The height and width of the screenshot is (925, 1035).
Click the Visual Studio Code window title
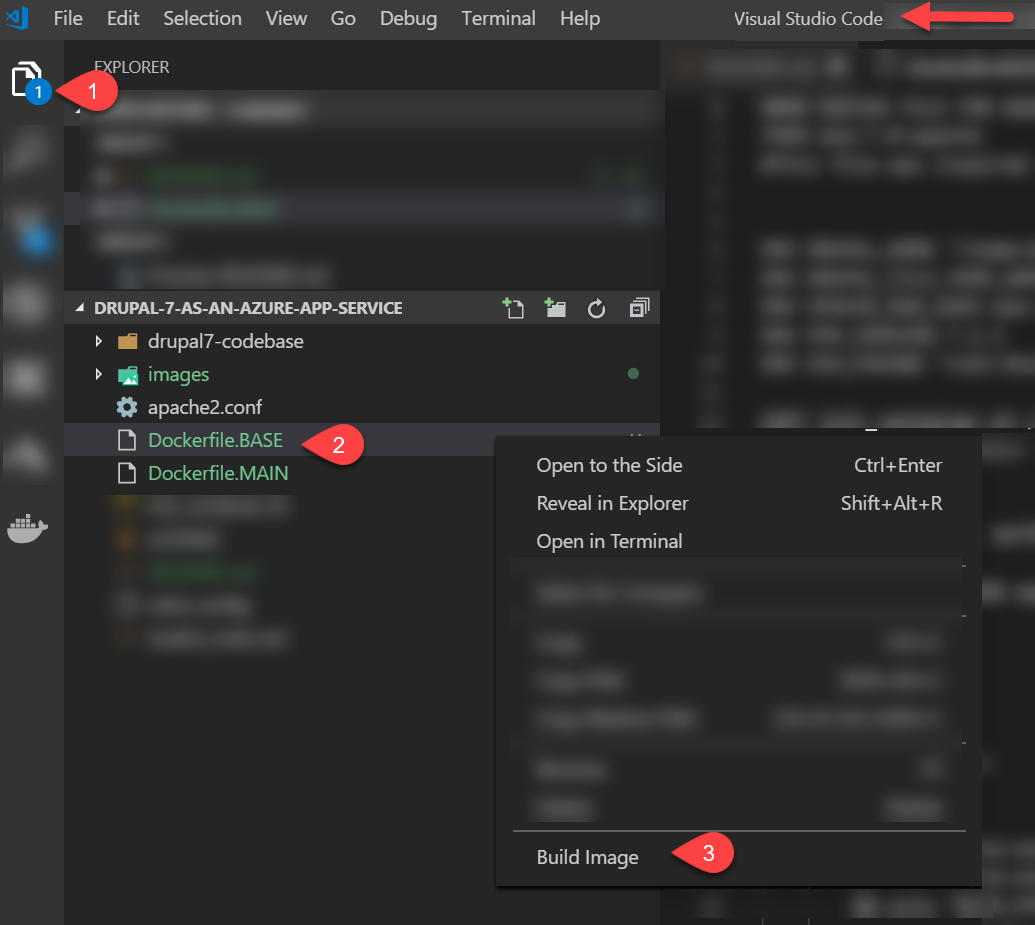[808, 18]
